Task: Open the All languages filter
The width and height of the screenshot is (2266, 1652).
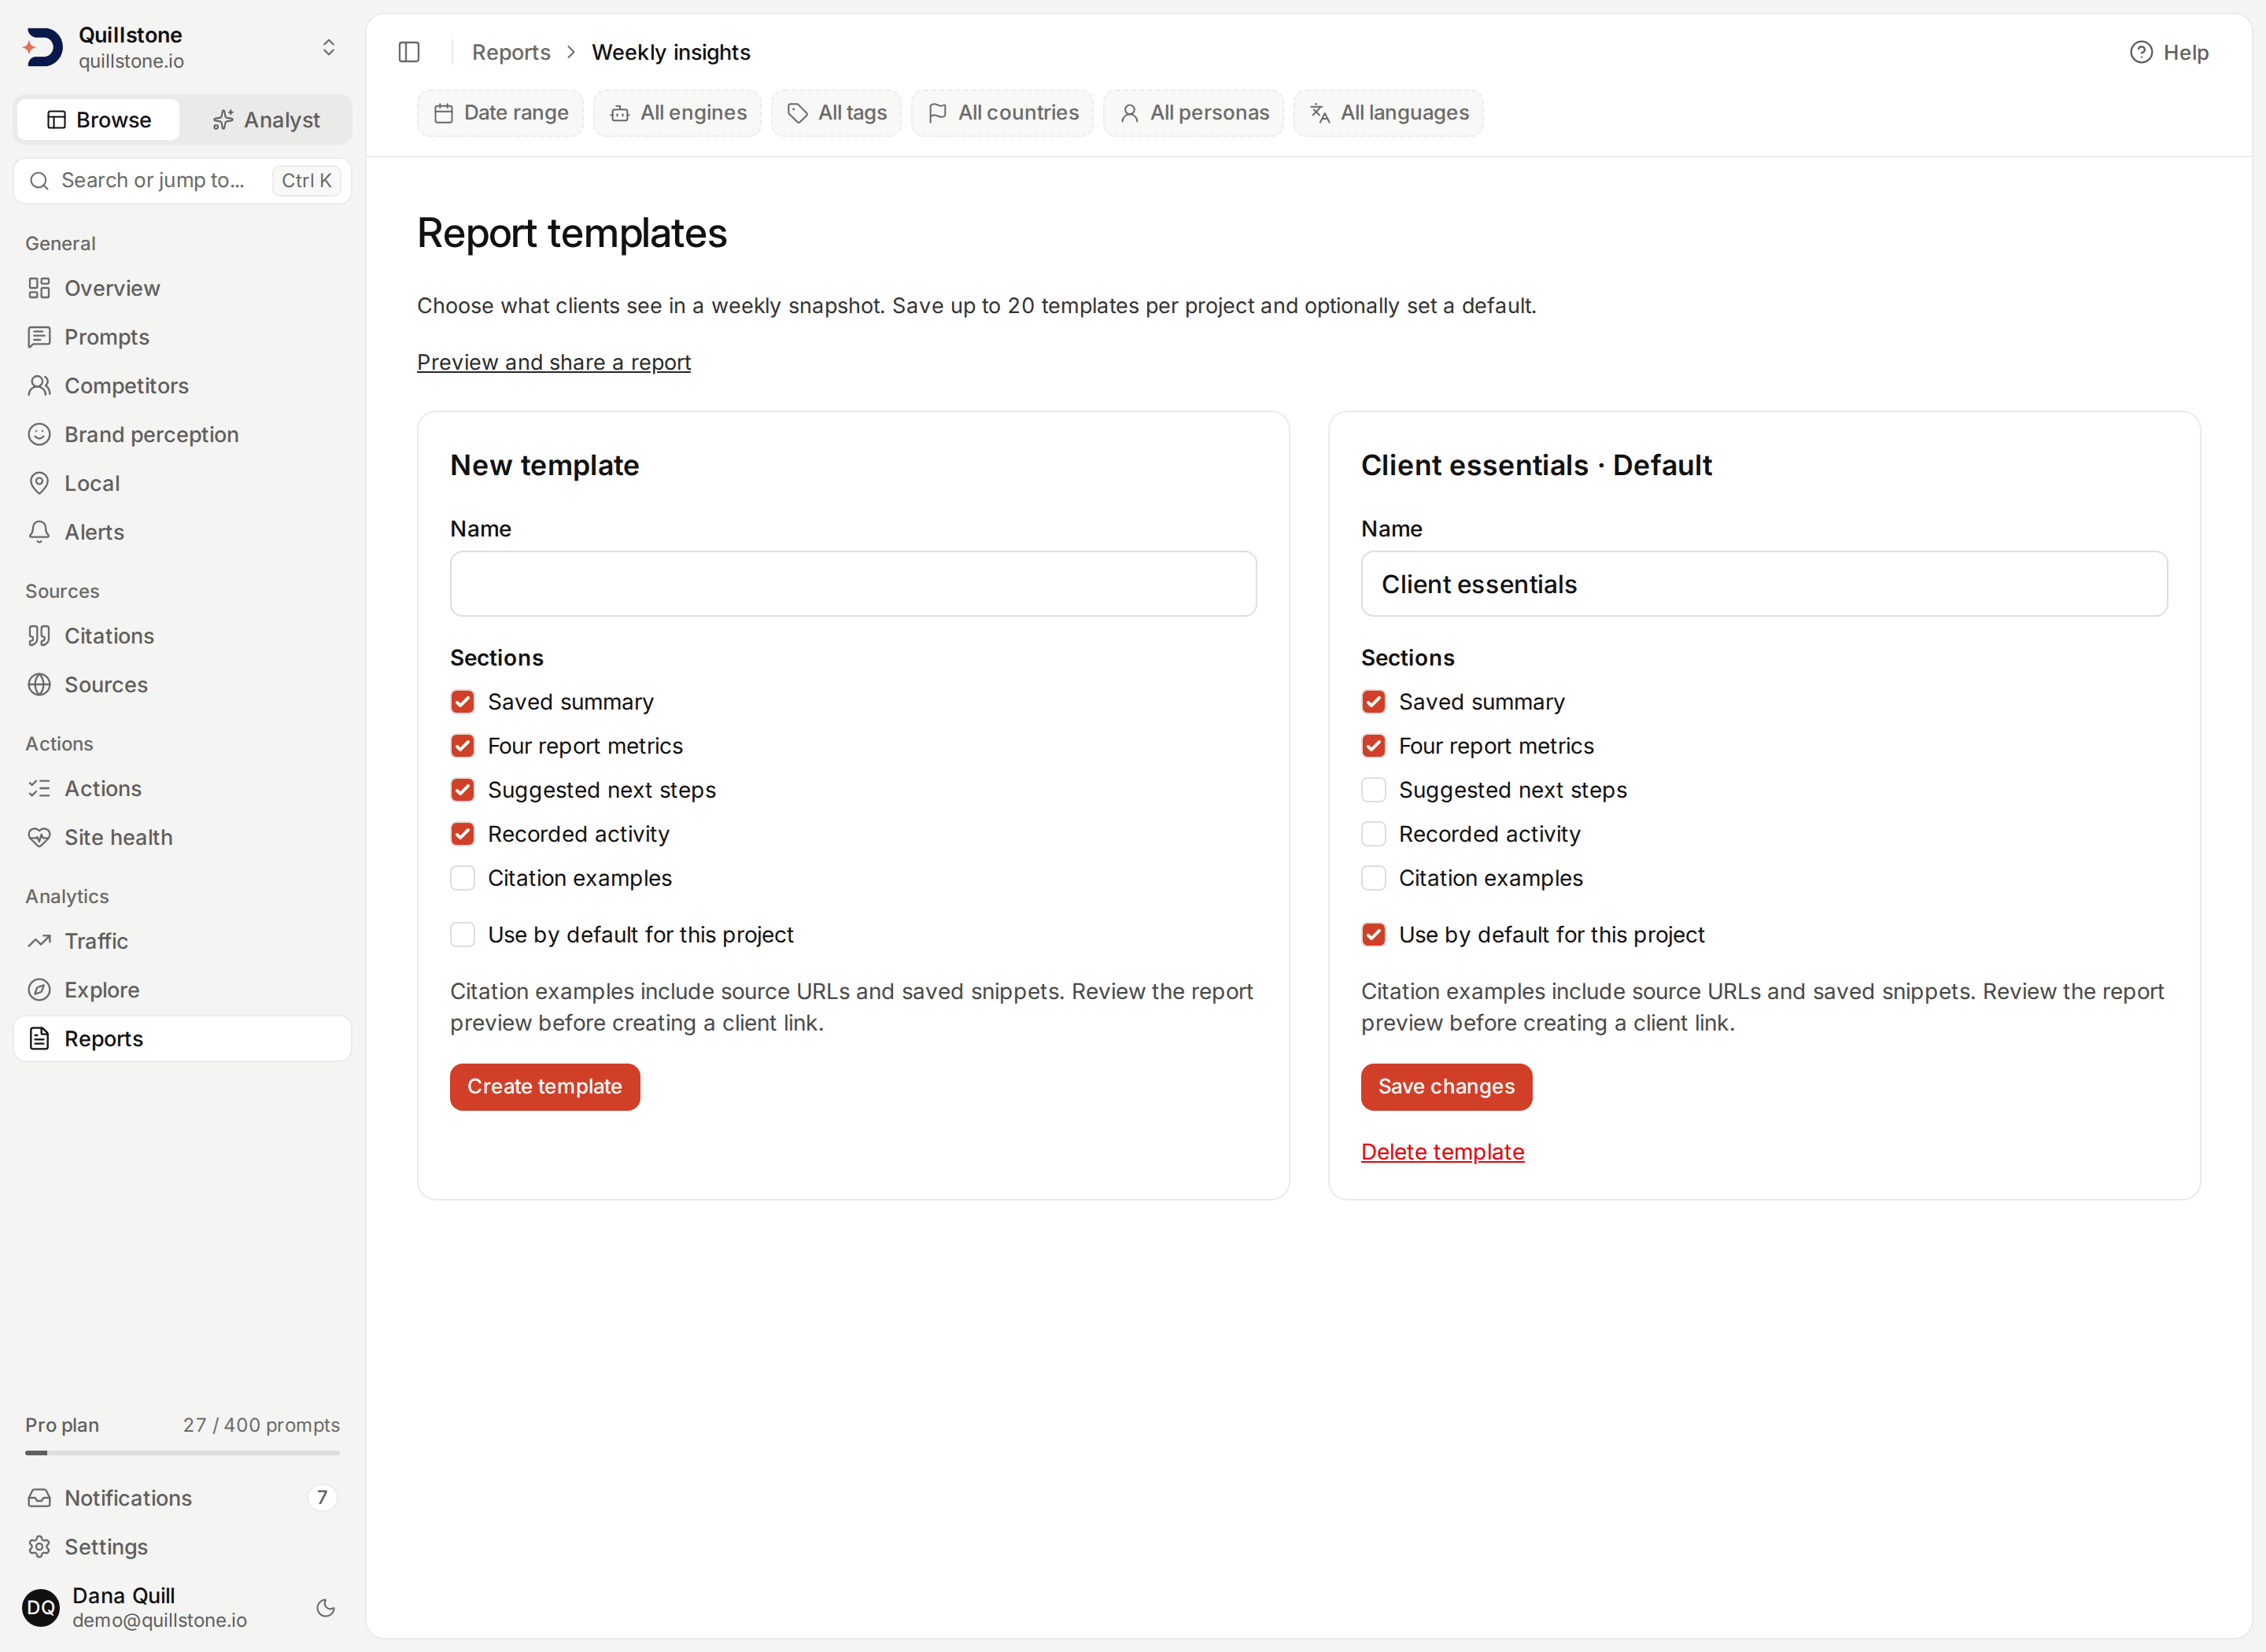Action: pos(1388,113)
